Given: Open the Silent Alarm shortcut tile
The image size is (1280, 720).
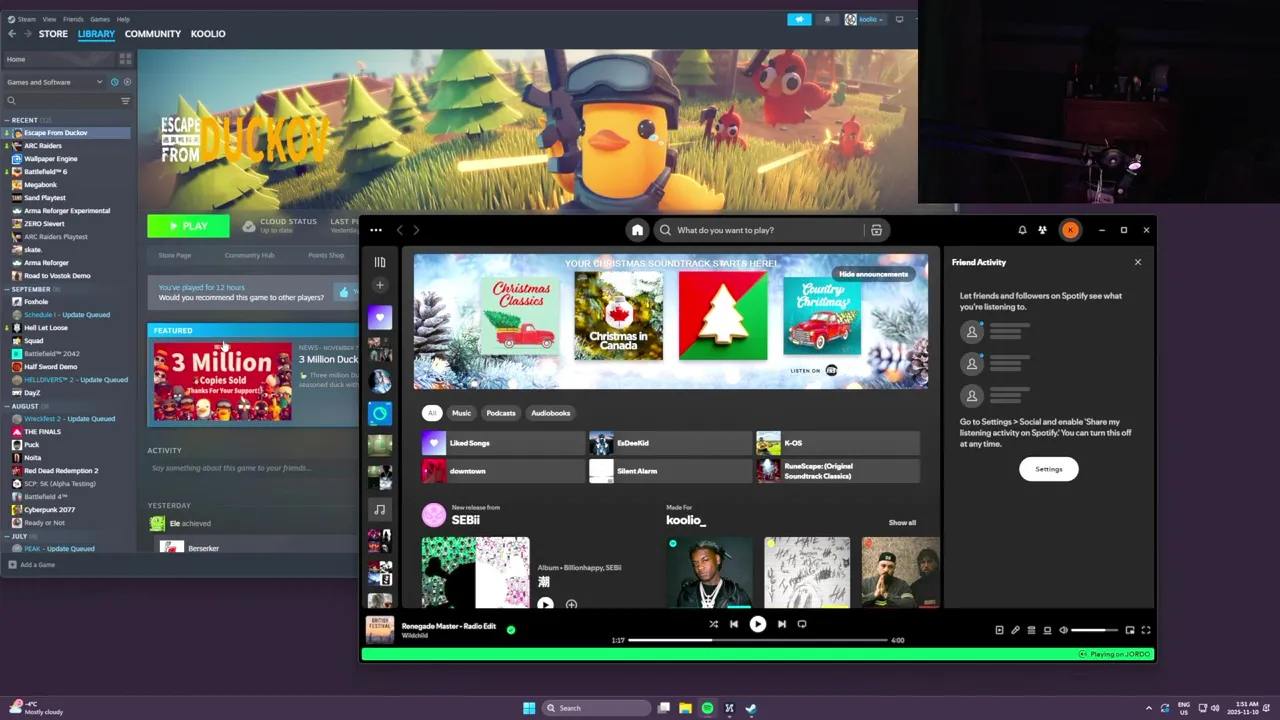Looking at the screenshot, I should (x=670, y=470).
